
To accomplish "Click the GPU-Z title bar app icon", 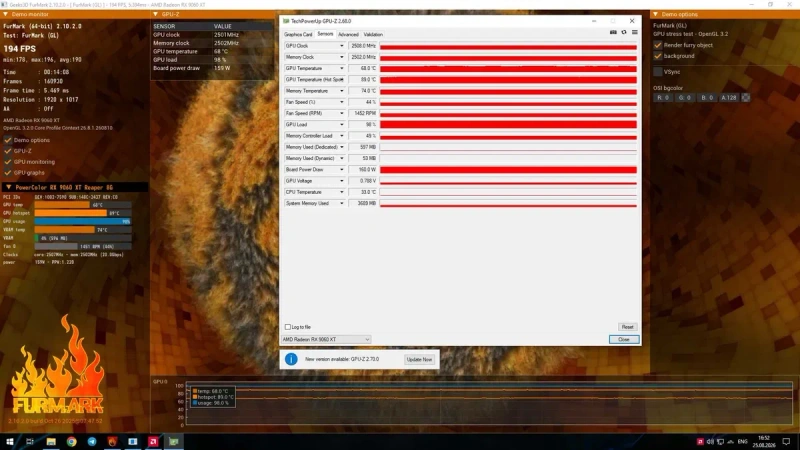I will click(x=286, y=21).
